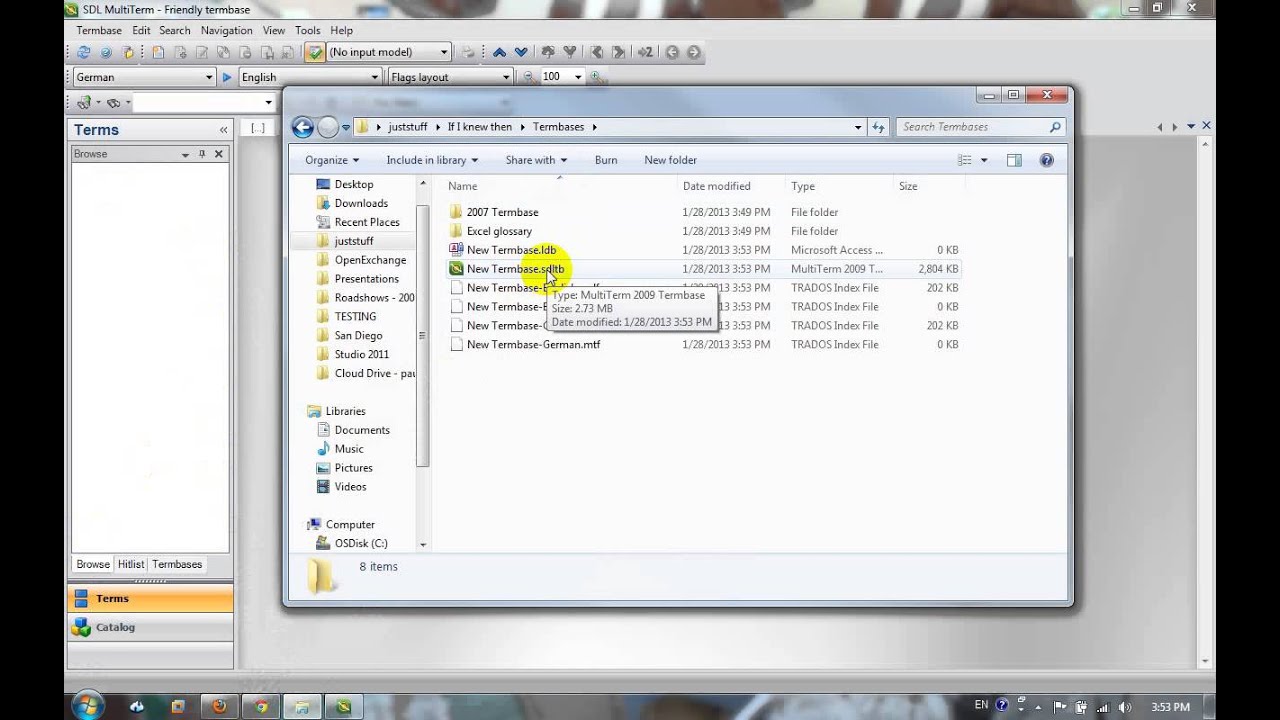The image size is (1280, 720).
Task: Click the '2' arrow toolbar icon
Action: coord(645,52)
